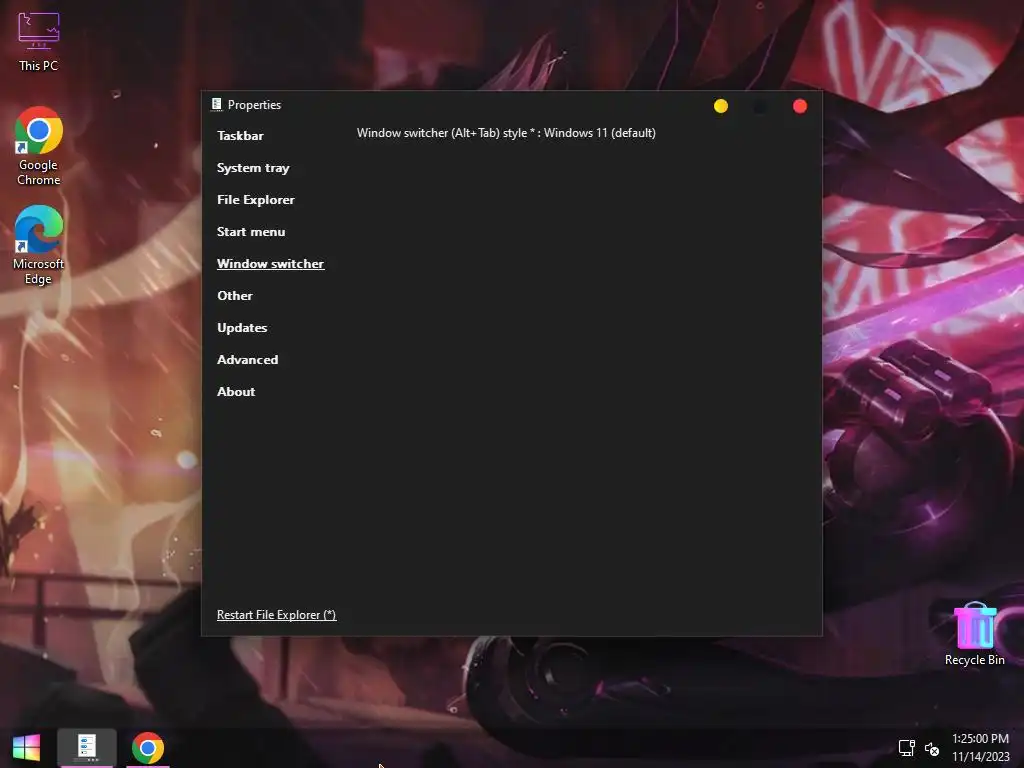Show the About page
1024x768 pixels.
(x=236, y=392)
